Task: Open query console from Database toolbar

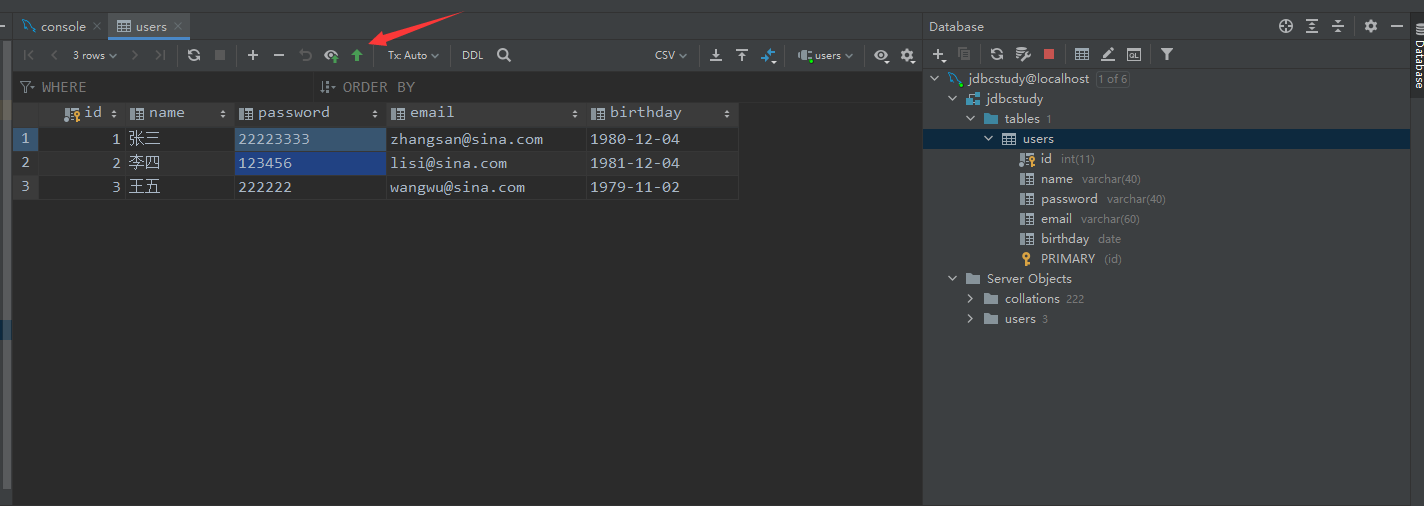Action: tap(1134, 55)
